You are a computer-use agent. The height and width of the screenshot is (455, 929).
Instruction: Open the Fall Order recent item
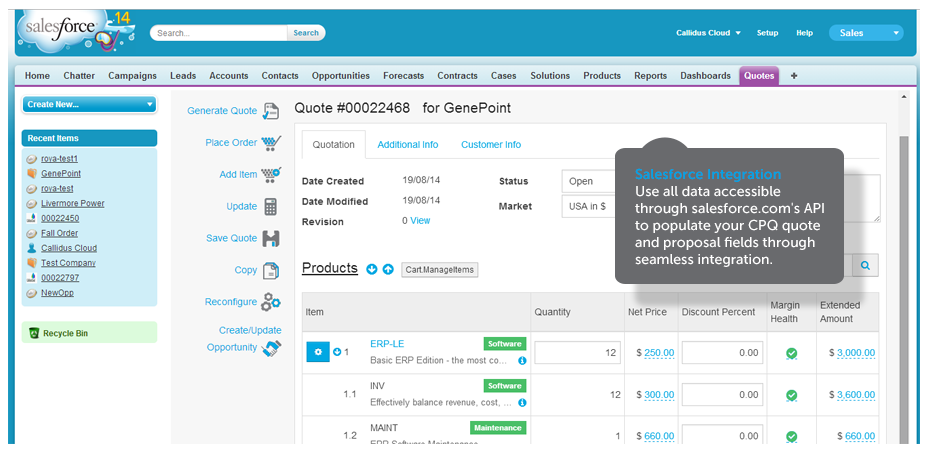click(x=59, y=233)
